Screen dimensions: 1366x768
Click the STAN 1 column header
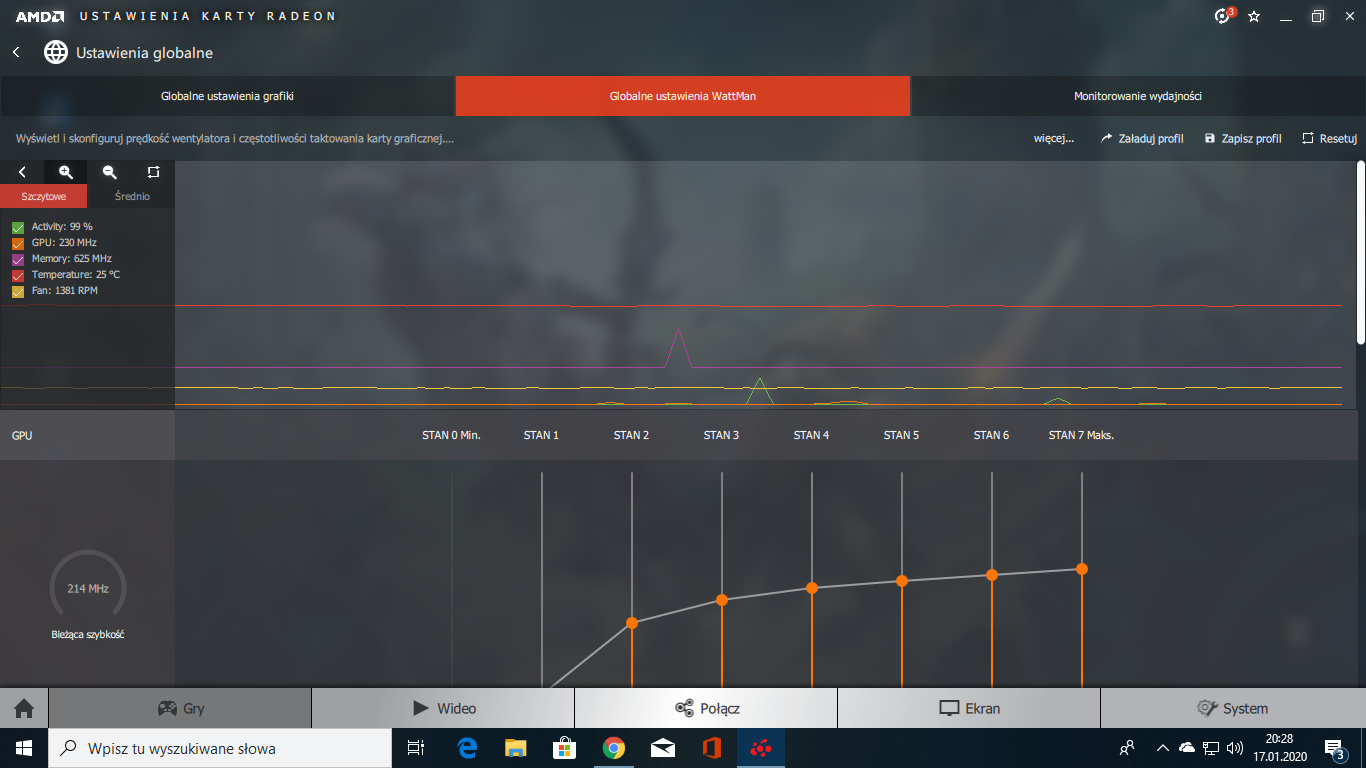pos(541,435)
